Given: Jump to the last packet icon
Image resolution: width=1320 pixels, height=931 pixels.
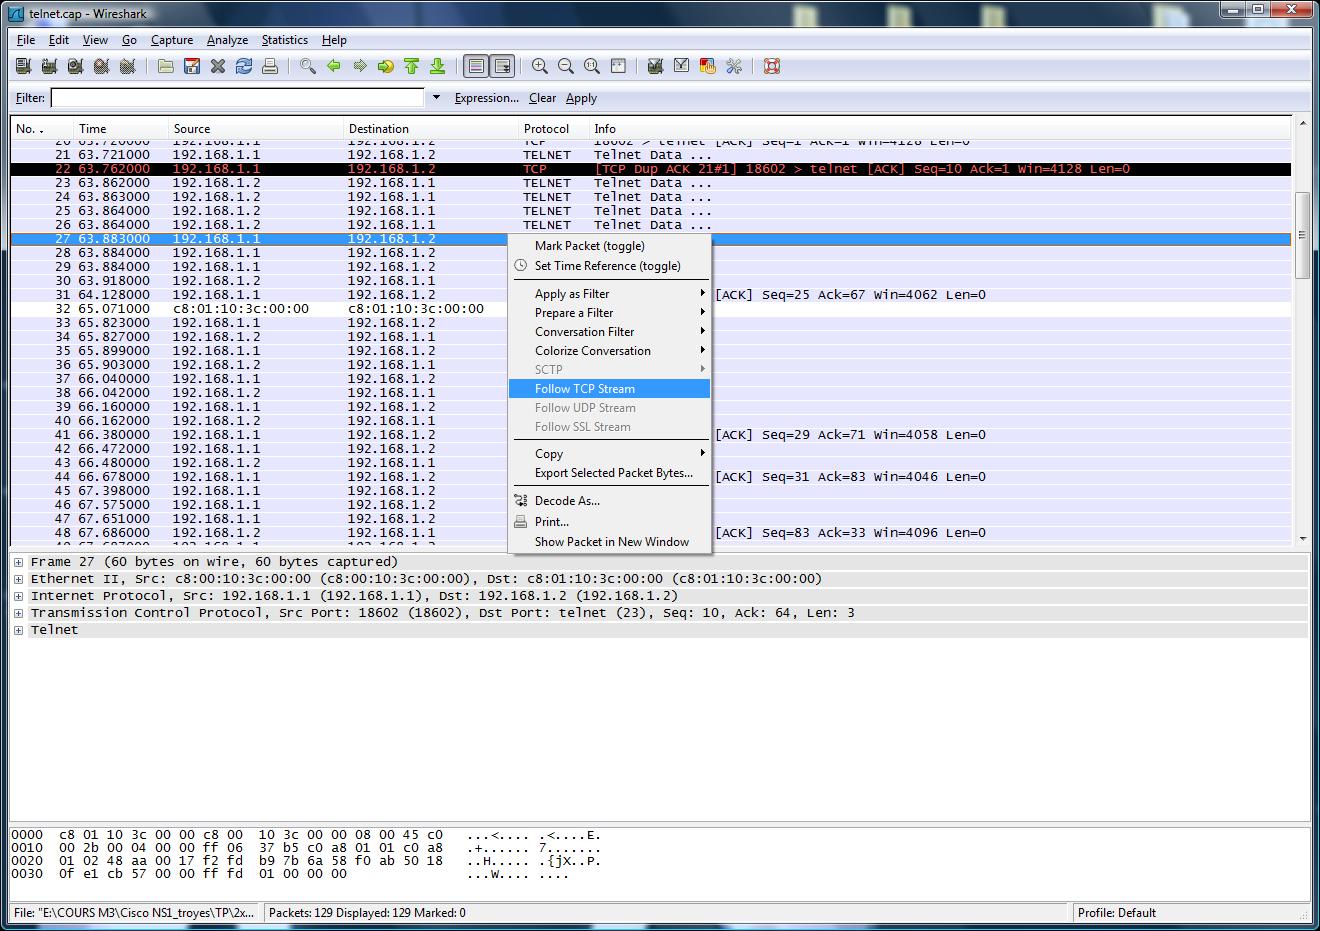Looking at the screenshot, I should [438, 66].
